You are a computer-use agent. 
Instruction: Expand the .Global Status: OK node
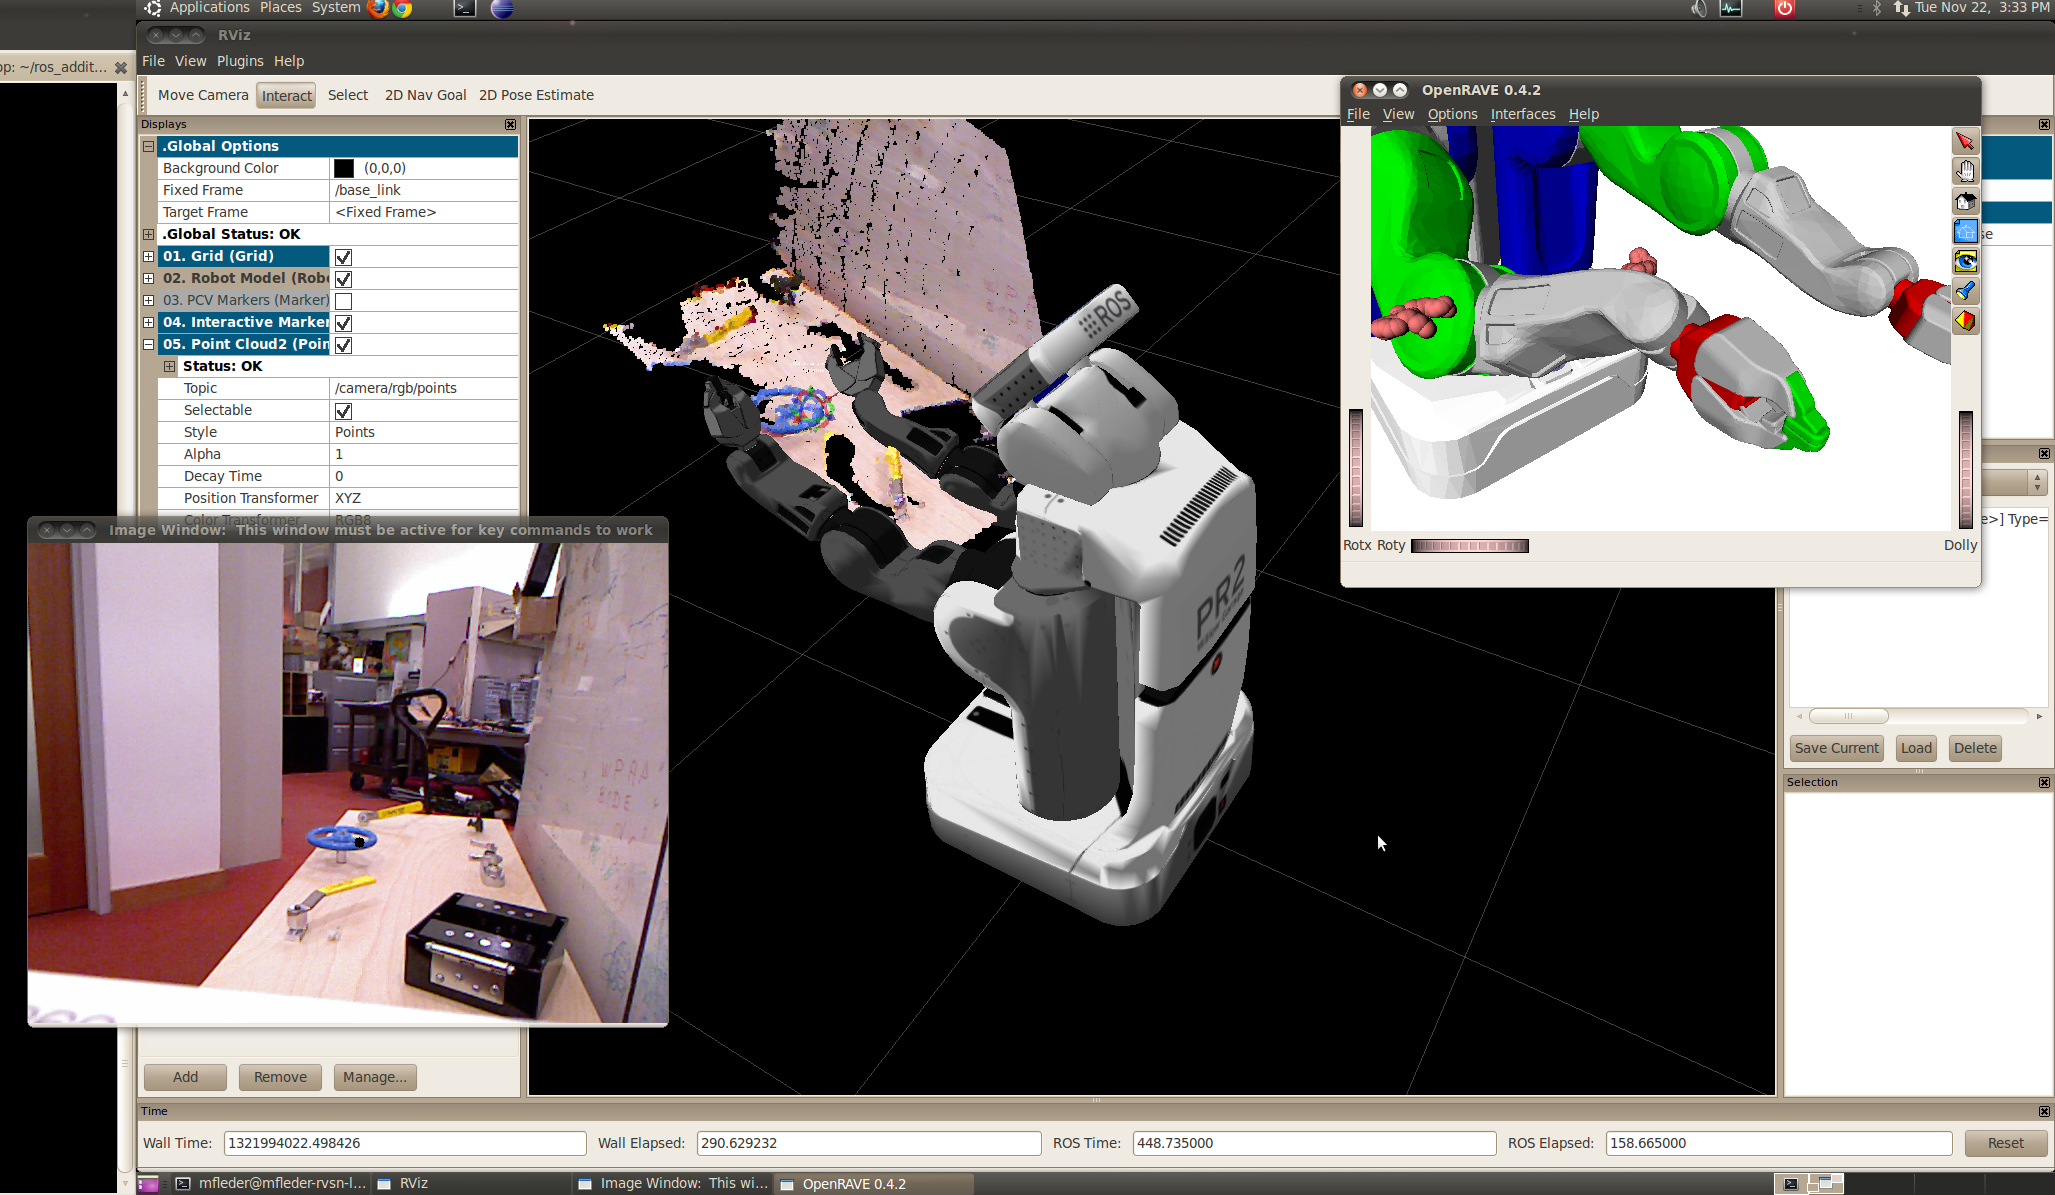point(148,234)
